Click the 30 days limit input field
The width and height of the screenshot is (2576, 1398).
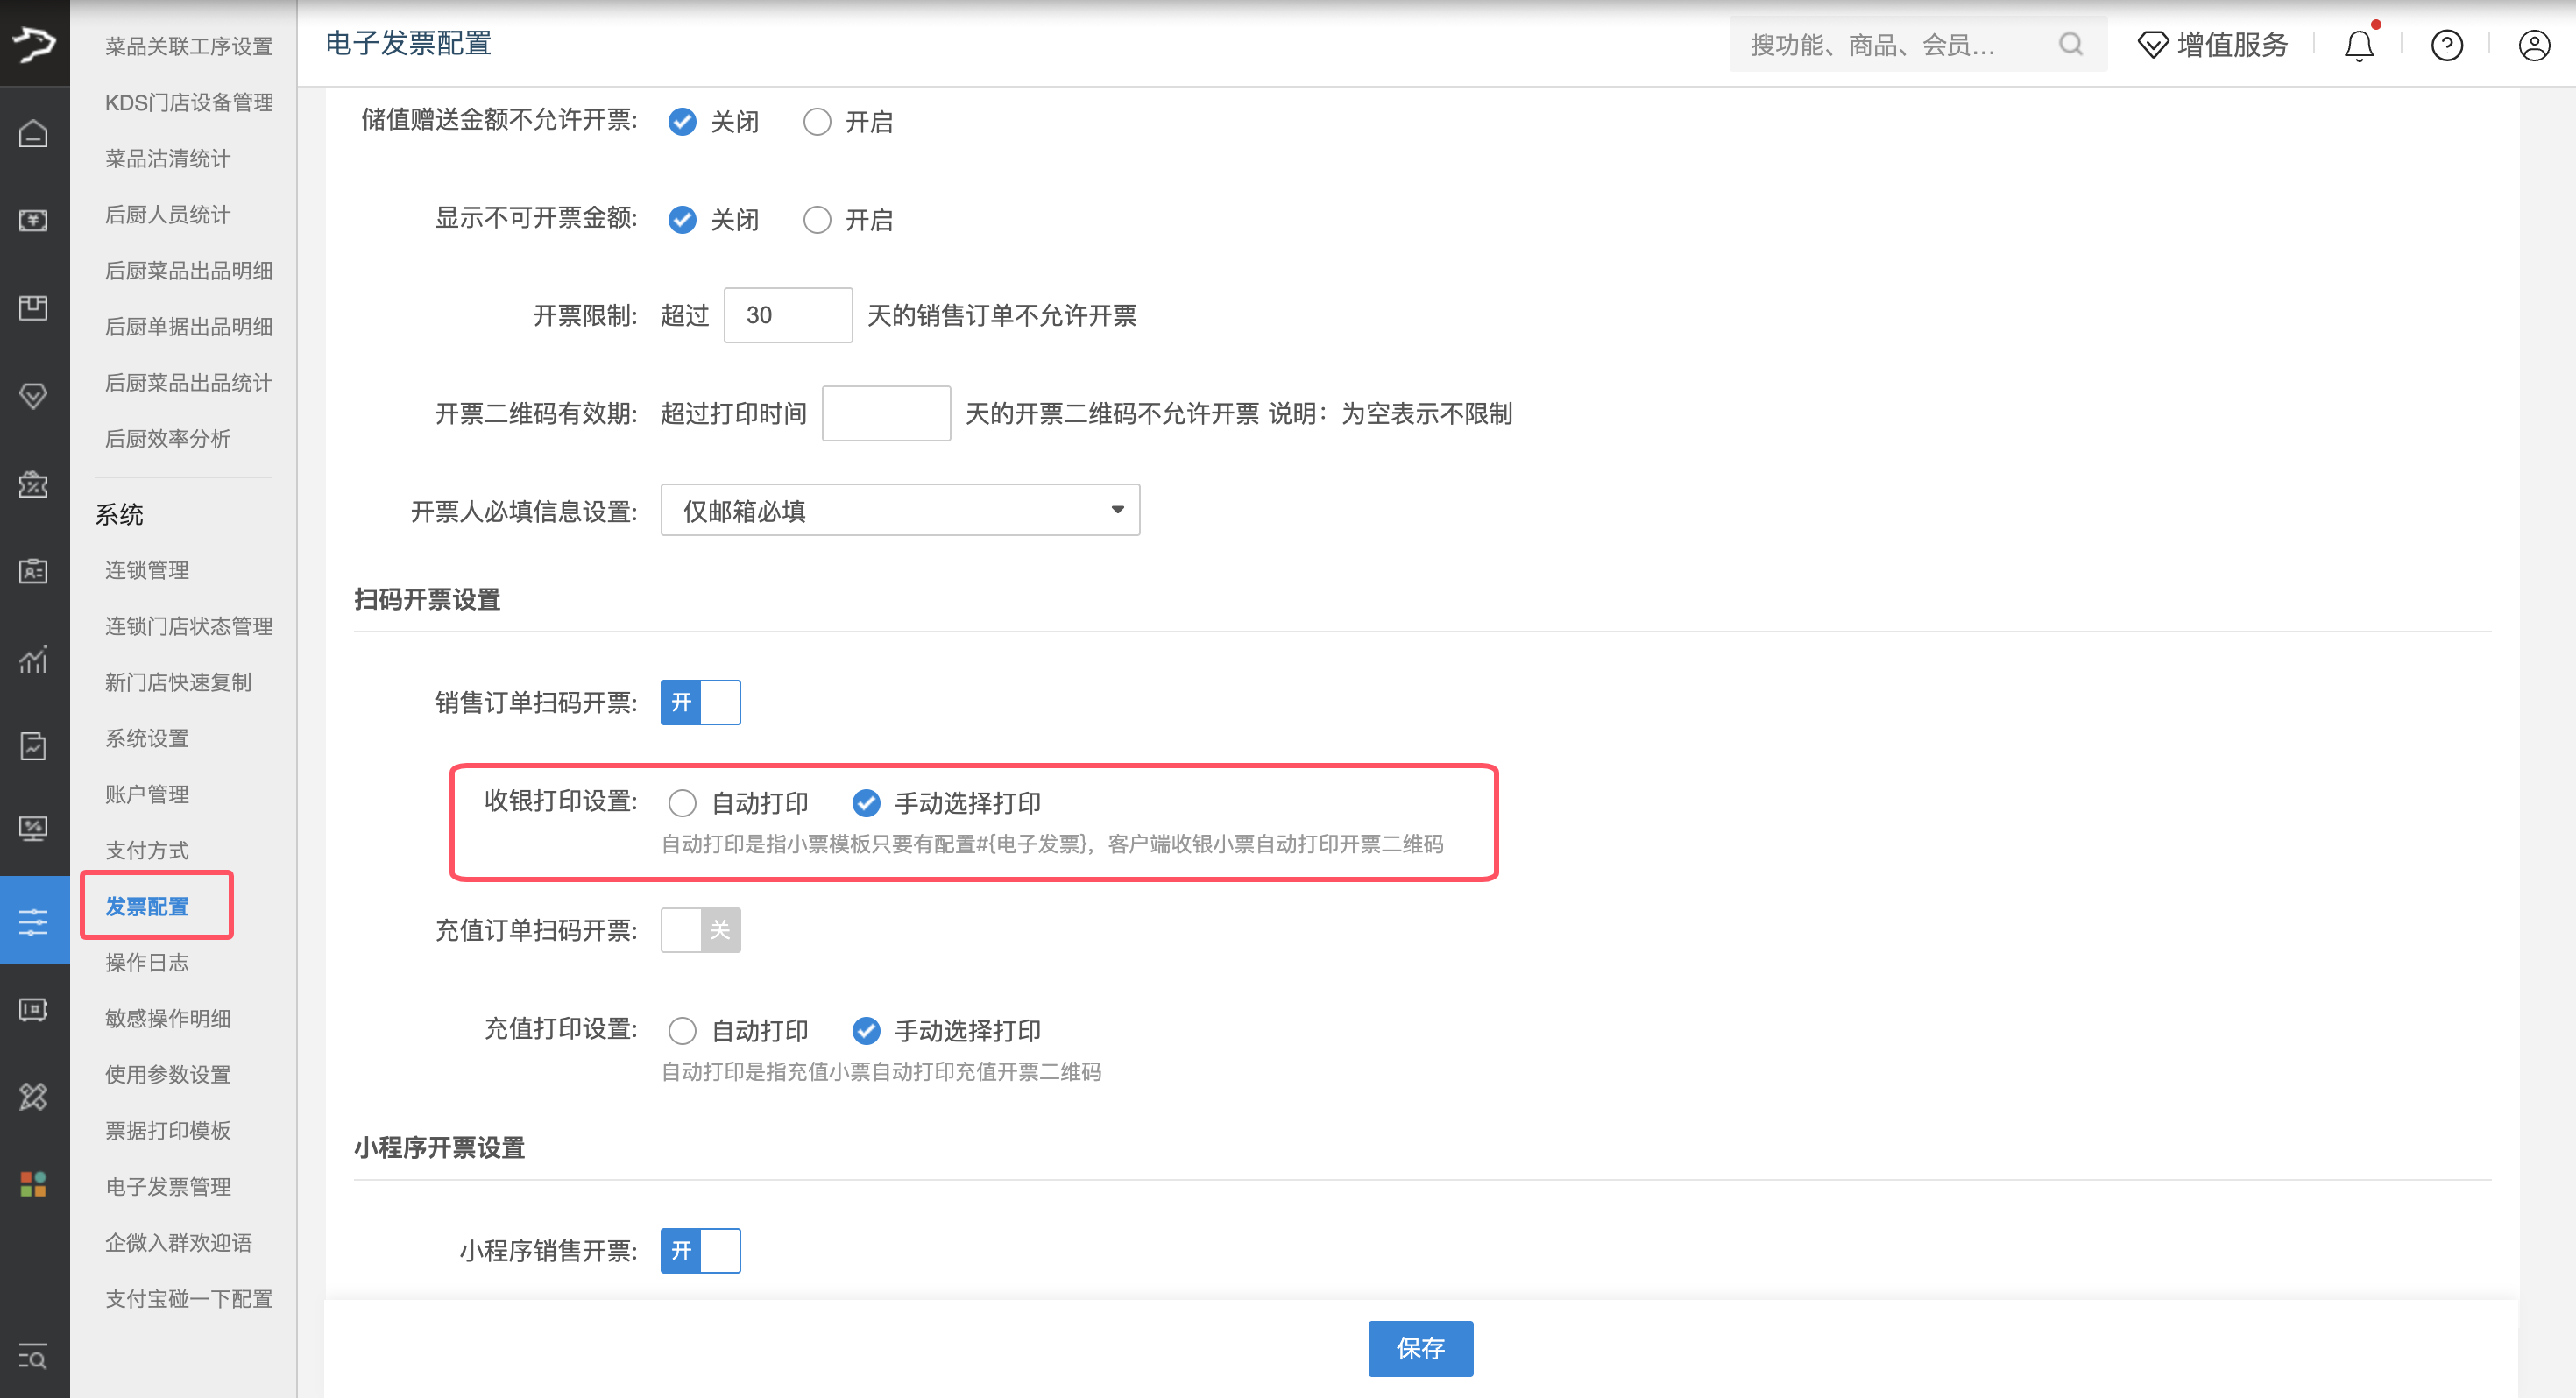point(788,315)
